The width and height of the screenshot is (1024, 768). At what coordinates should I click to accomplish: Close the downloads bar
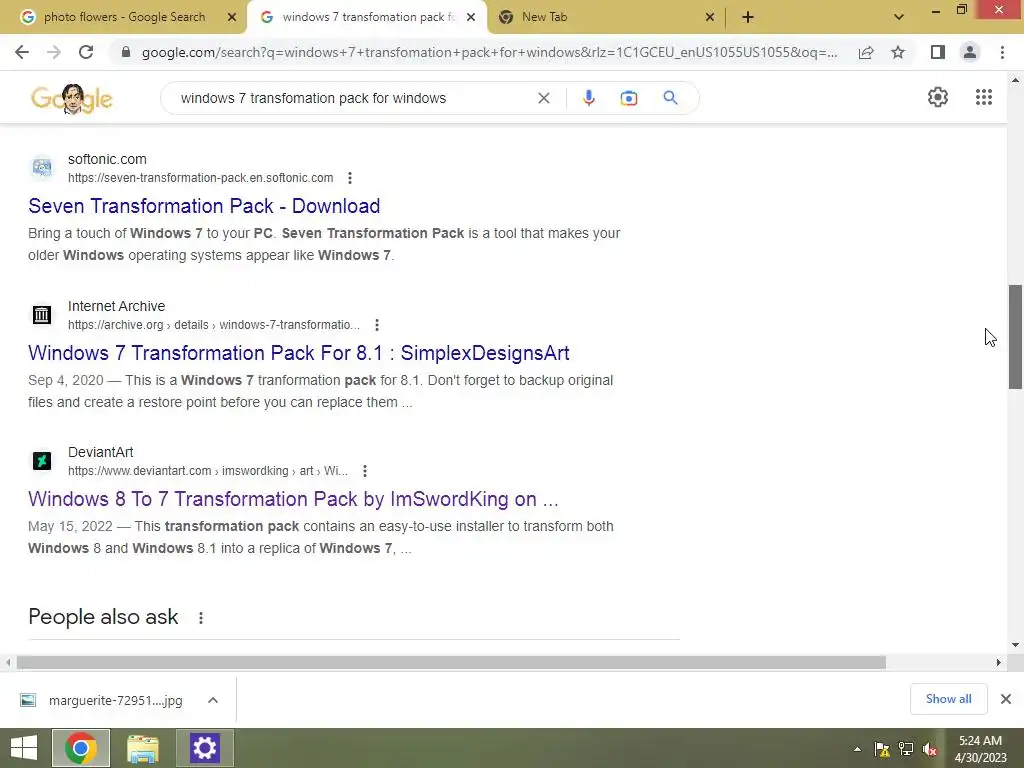point(1006,699)
